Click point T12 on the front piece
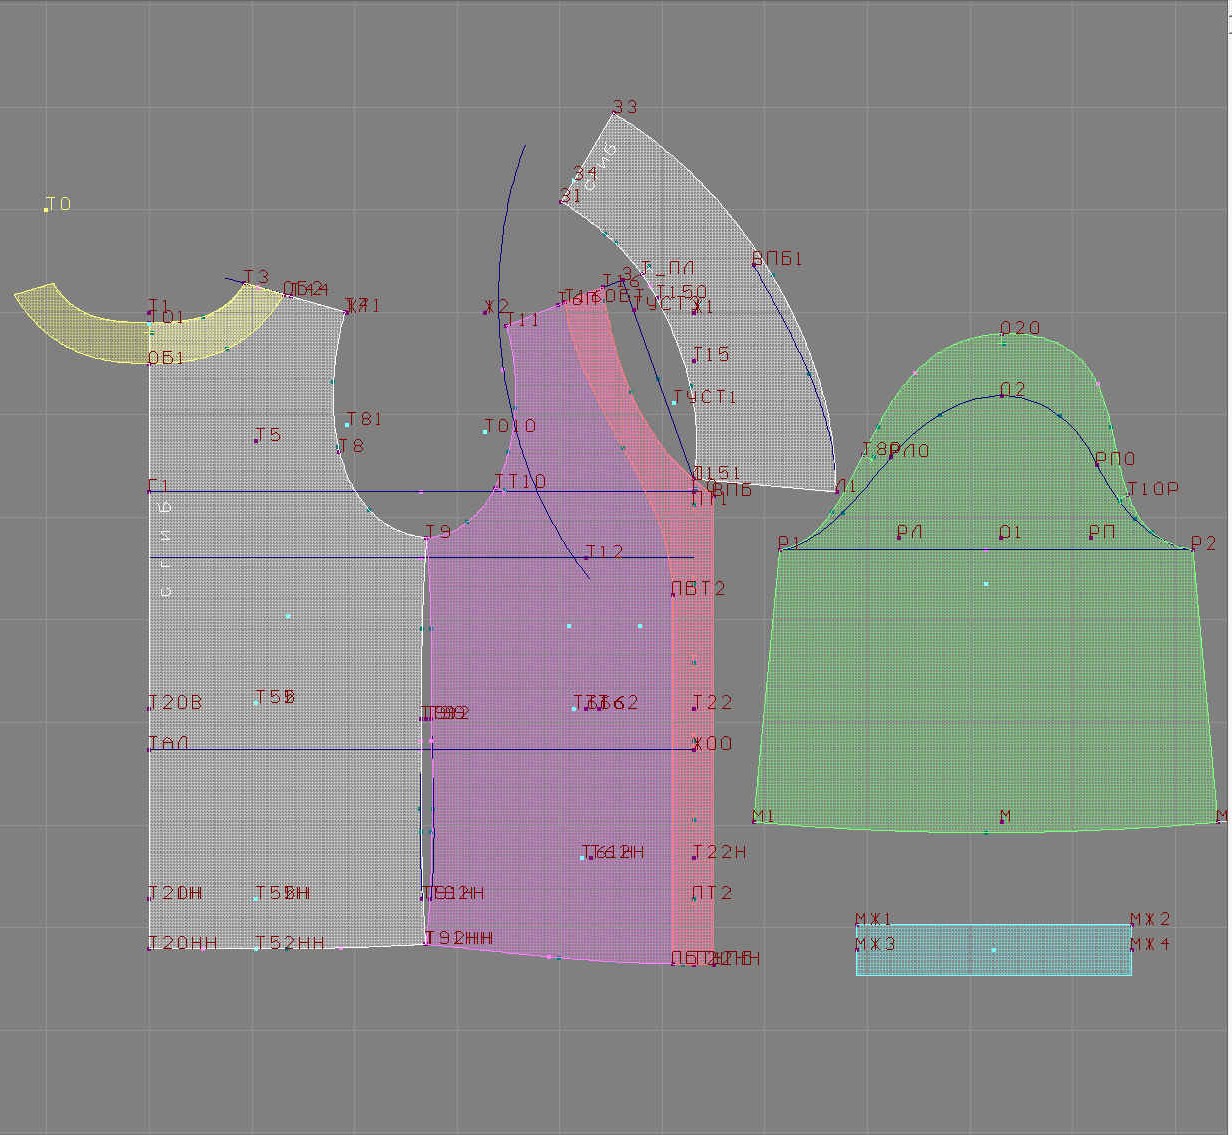1232x1135 pixels. [x=586, y=558]
